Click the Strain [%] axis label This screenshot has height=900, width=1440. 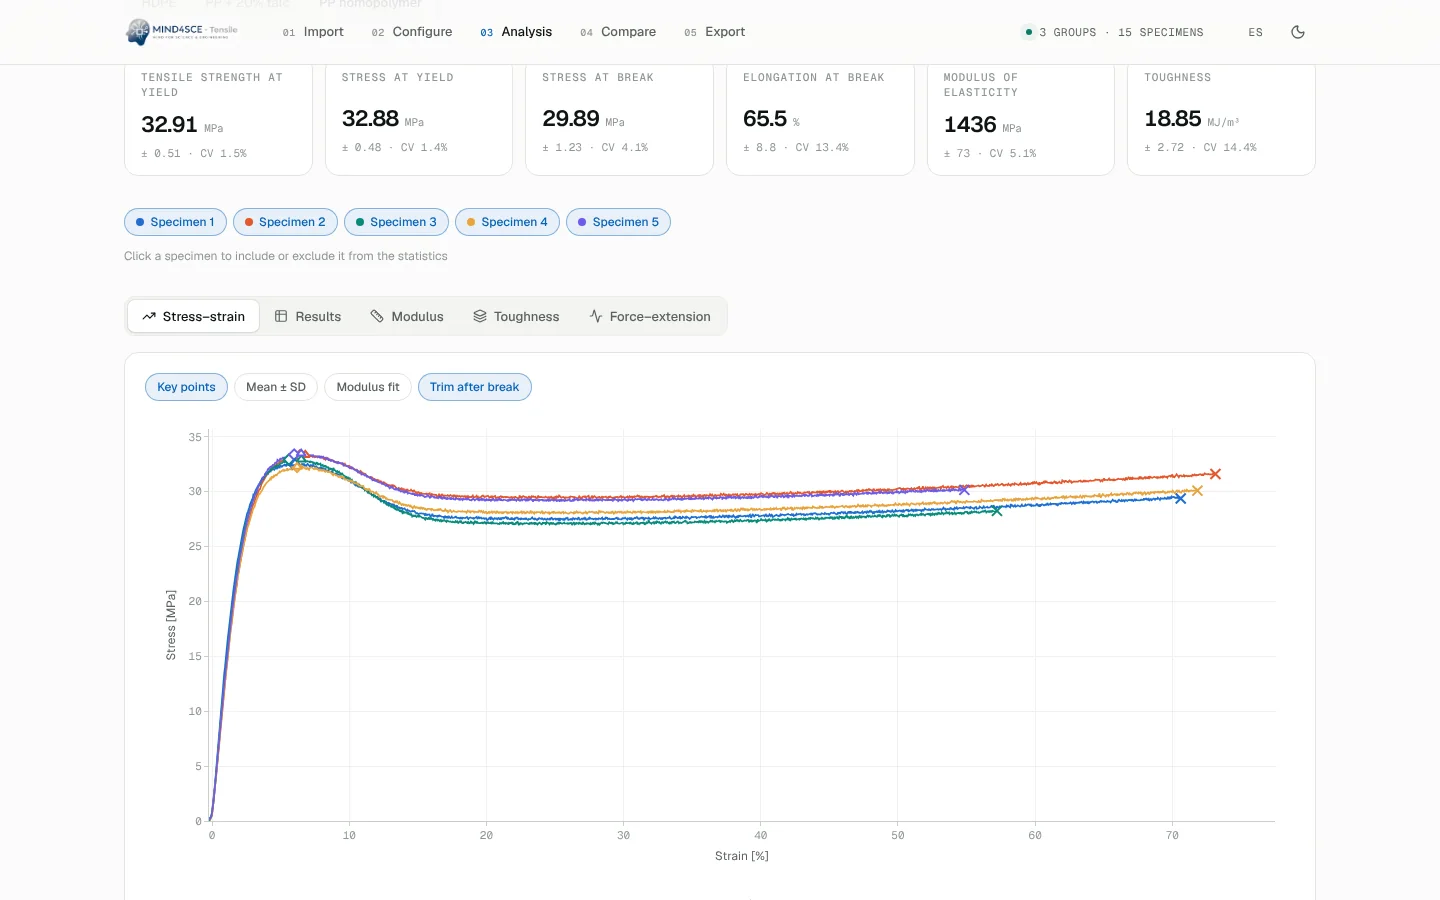(742, 856)
